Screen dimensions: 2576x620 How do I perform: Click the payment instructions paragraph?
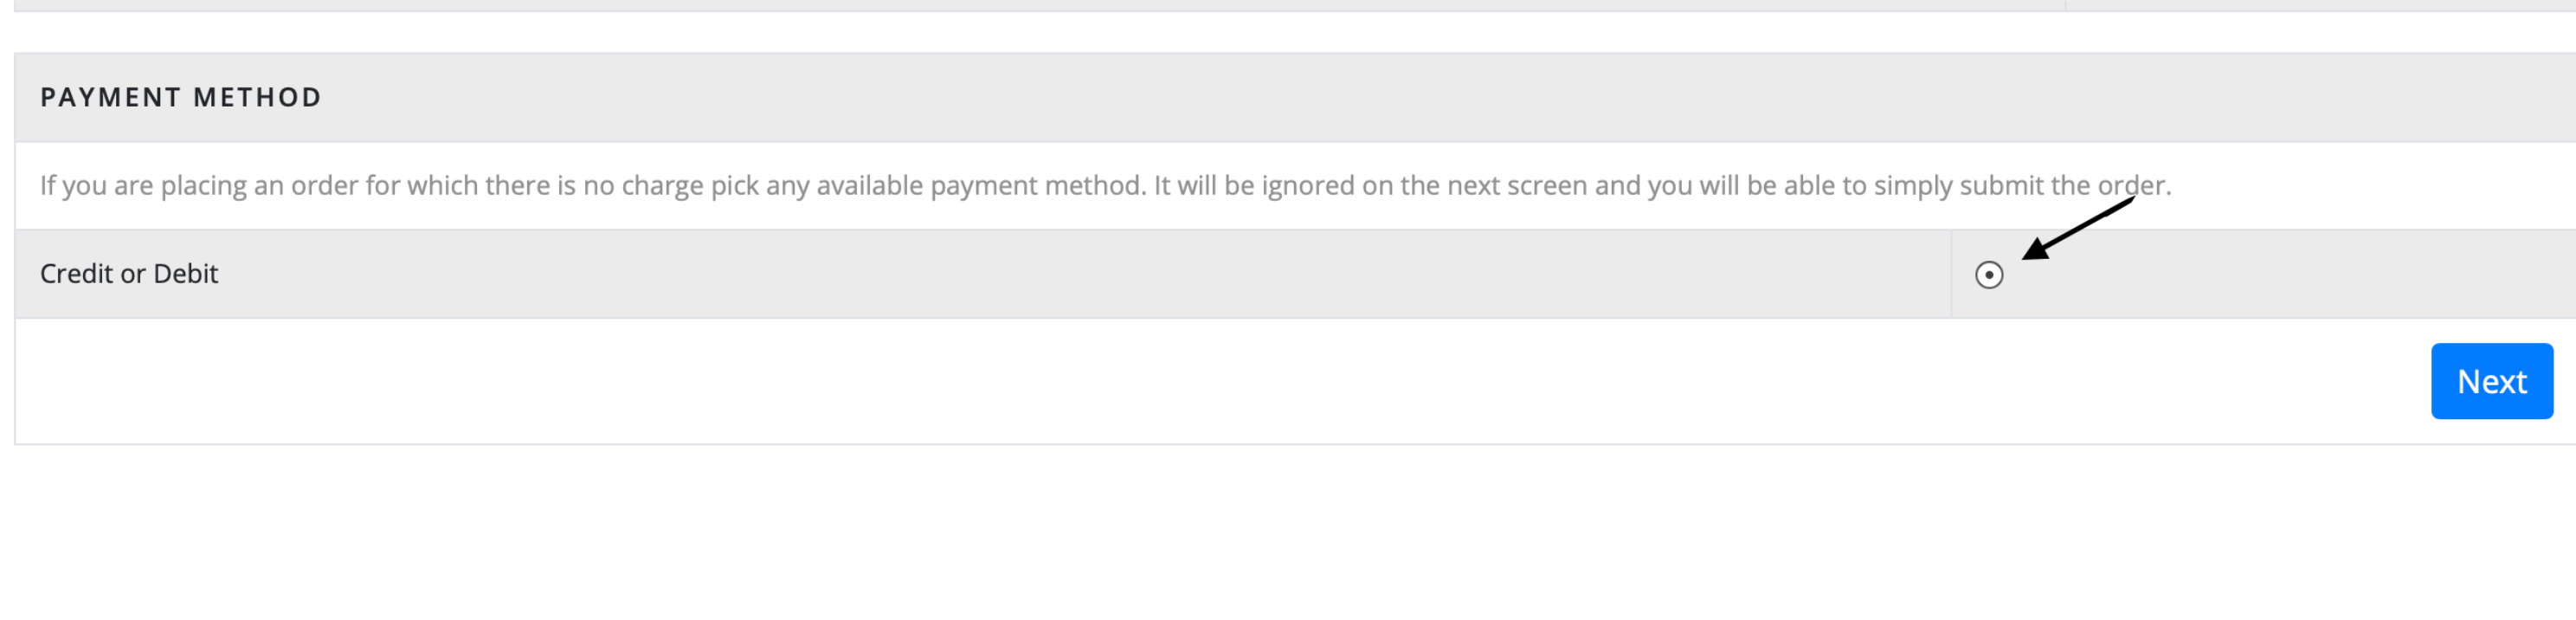coord(1105,186)
